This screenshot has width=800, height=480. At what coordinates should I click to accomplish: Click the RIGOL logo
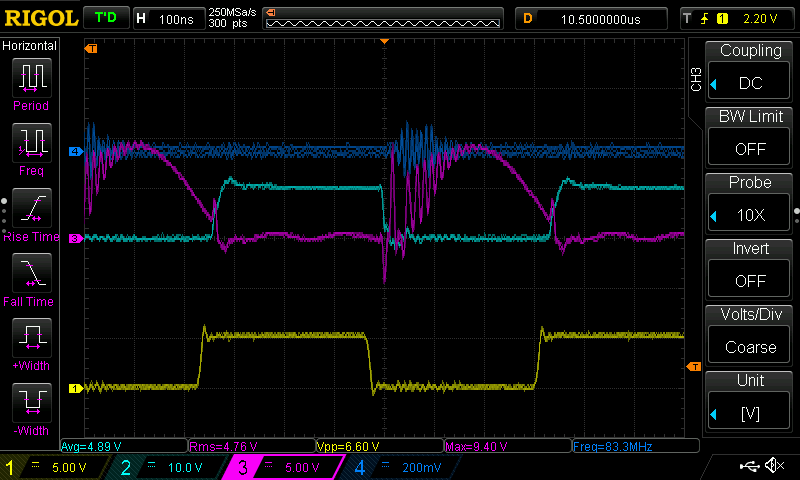(41, 18)
